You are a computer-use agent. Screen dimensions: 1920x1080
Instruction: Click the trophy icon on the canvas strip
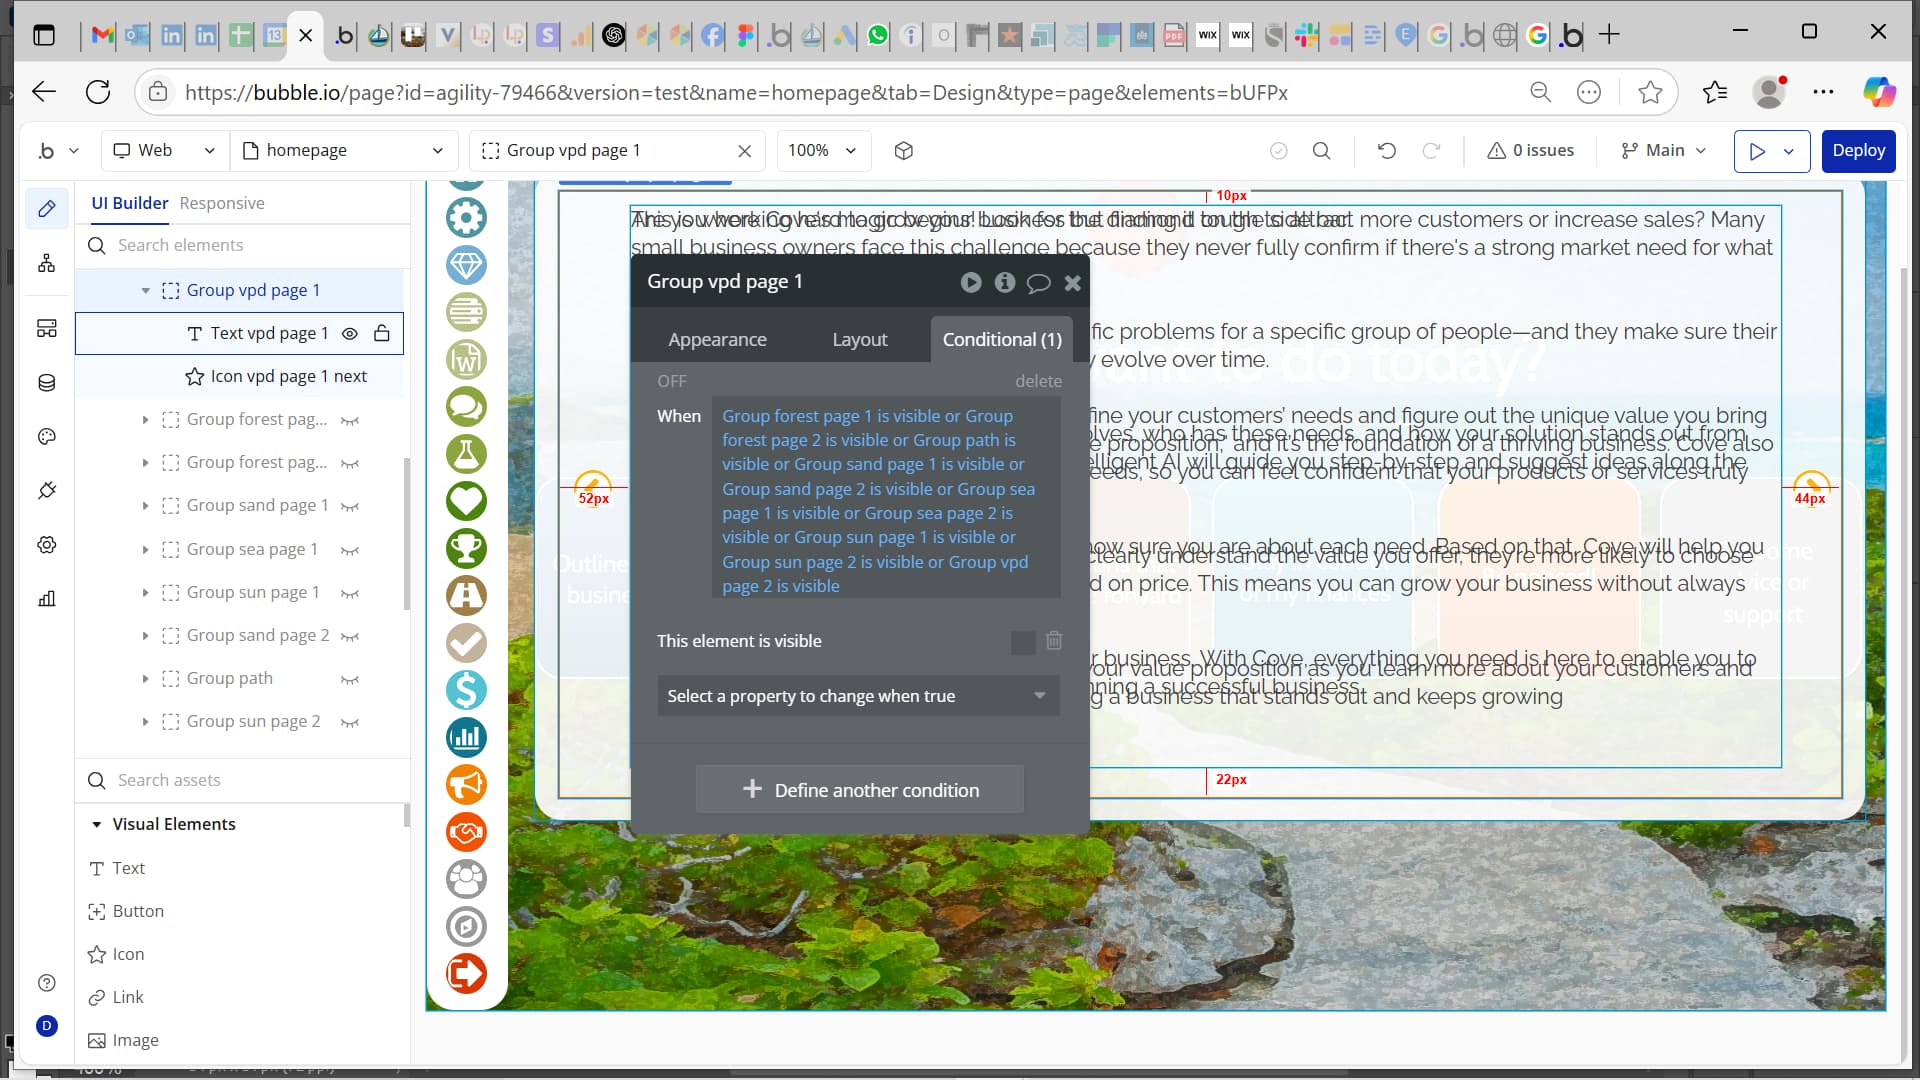pos(466,548)
